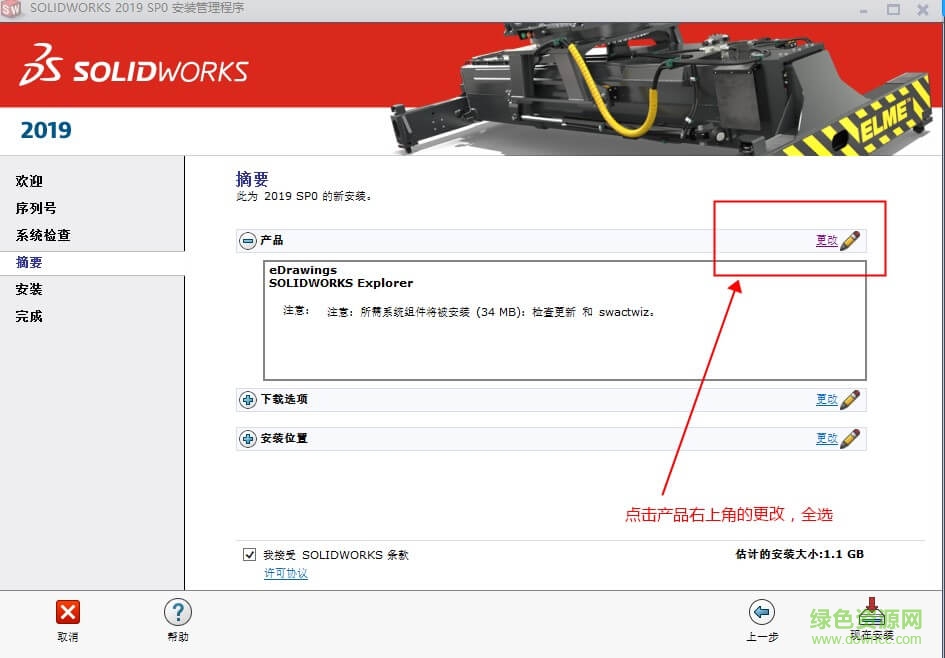Click the pencil icon beside 安装位置 更改

tap(850, 439)
